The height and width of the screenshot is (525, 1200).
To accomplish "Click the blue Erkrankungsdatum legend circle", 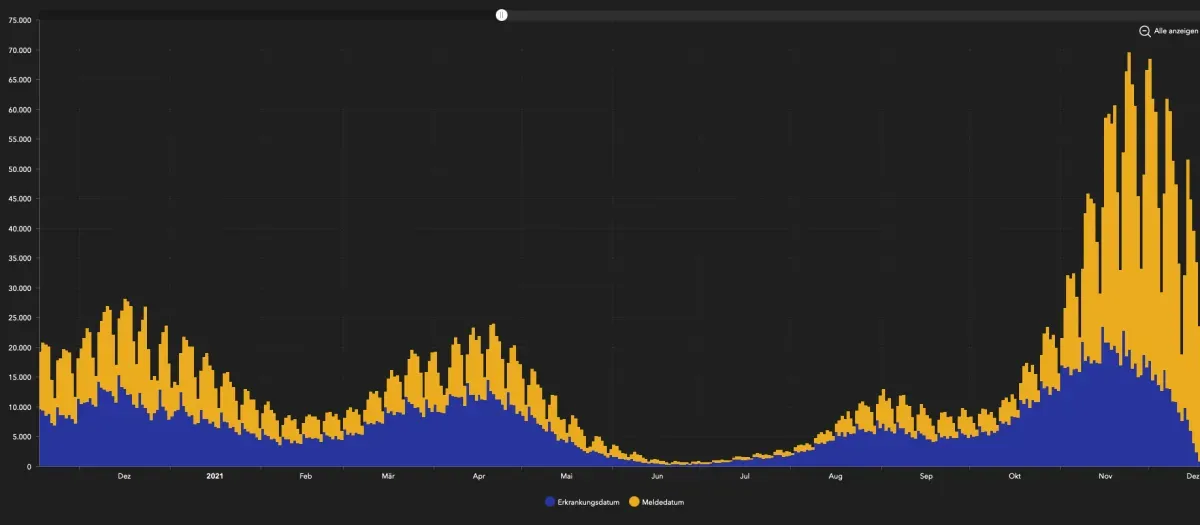I will click(x=550, y=501).
